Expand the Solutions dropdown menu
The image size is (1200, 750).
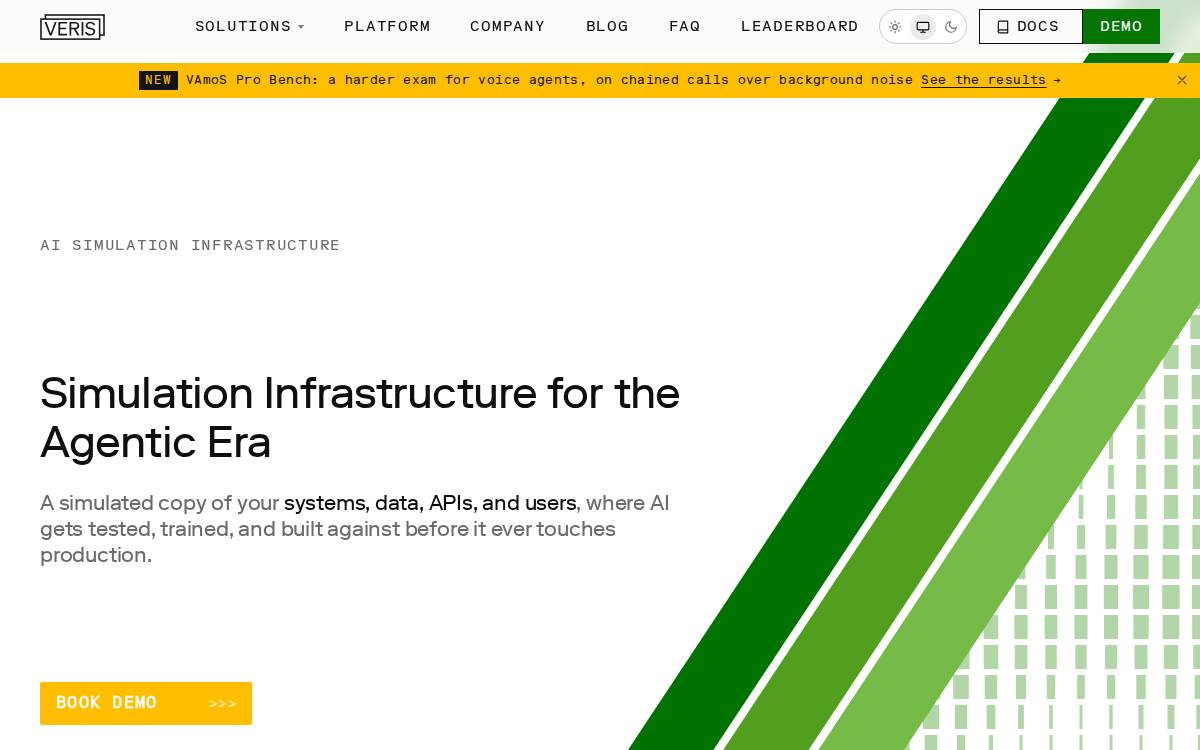pos(249,27)
